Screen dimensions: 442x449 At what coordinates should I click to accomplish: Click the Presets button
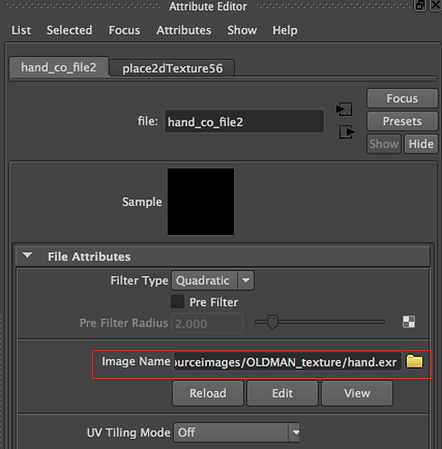[x=402, y=121]
